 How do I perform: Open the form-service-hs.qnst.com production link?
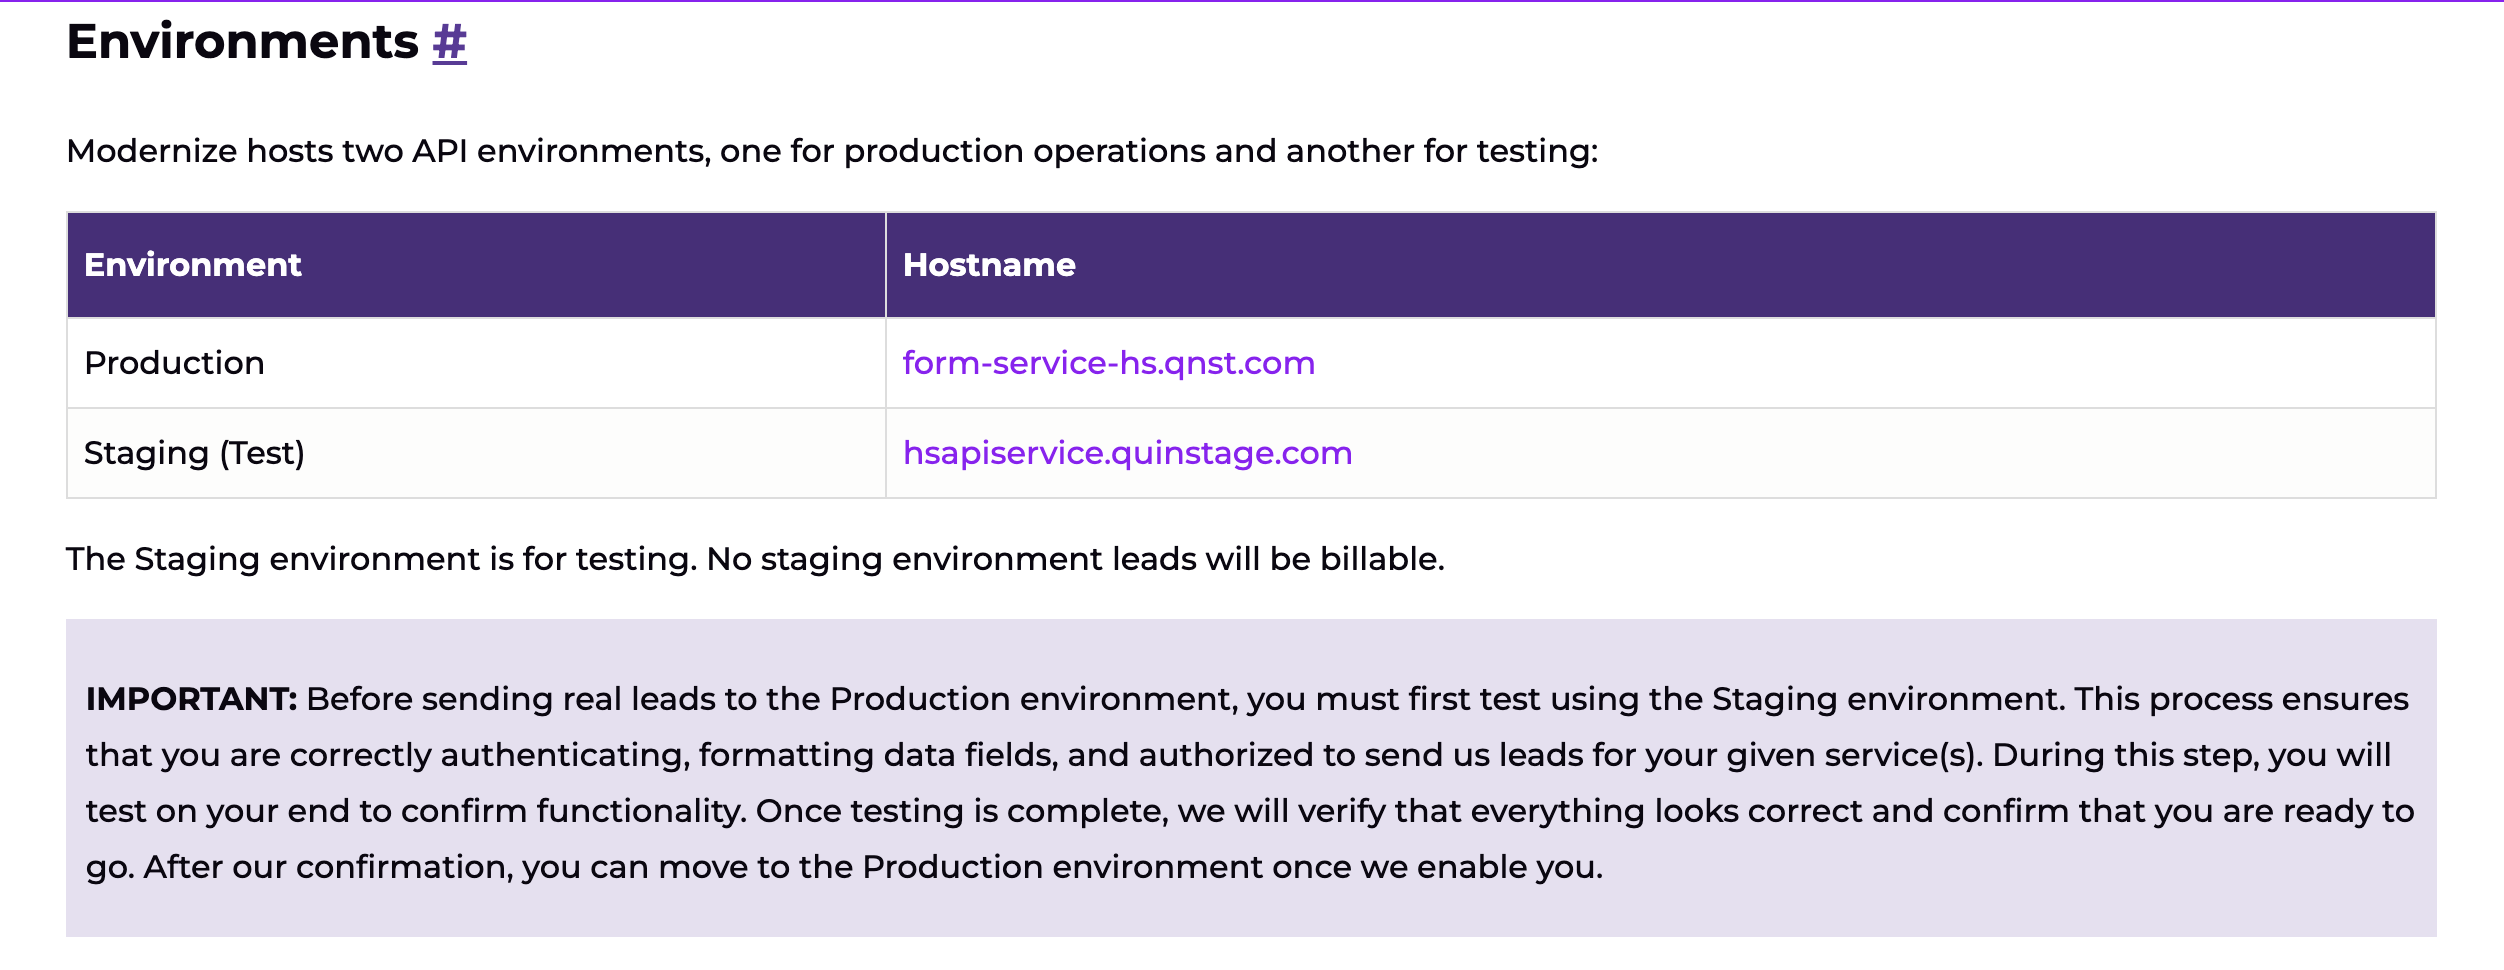(x=1108, y=363)
